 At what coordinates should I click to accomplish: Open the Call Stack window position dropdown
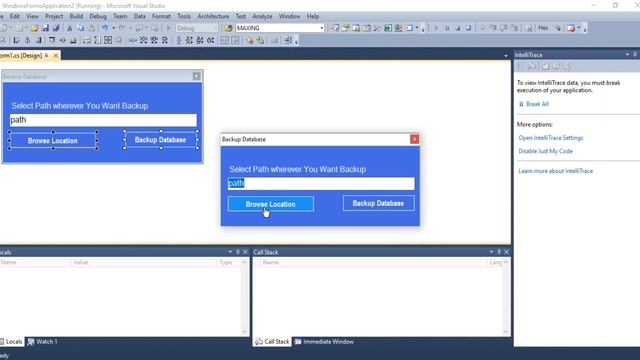(491, 252)
